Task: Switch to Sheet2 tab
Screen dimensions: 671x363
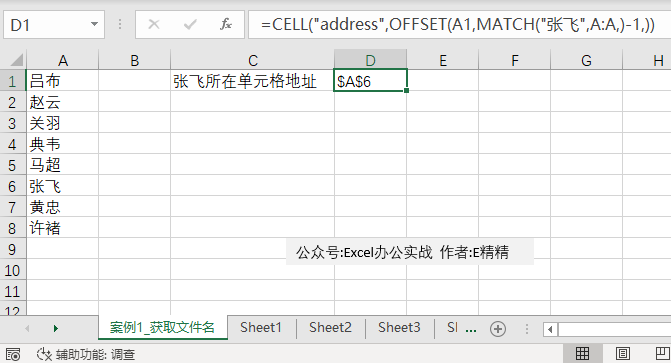Action: click(330, 327)
